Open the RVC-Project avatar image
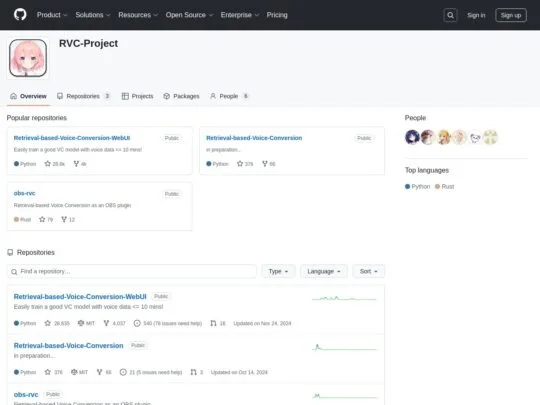 coord(28,58)
